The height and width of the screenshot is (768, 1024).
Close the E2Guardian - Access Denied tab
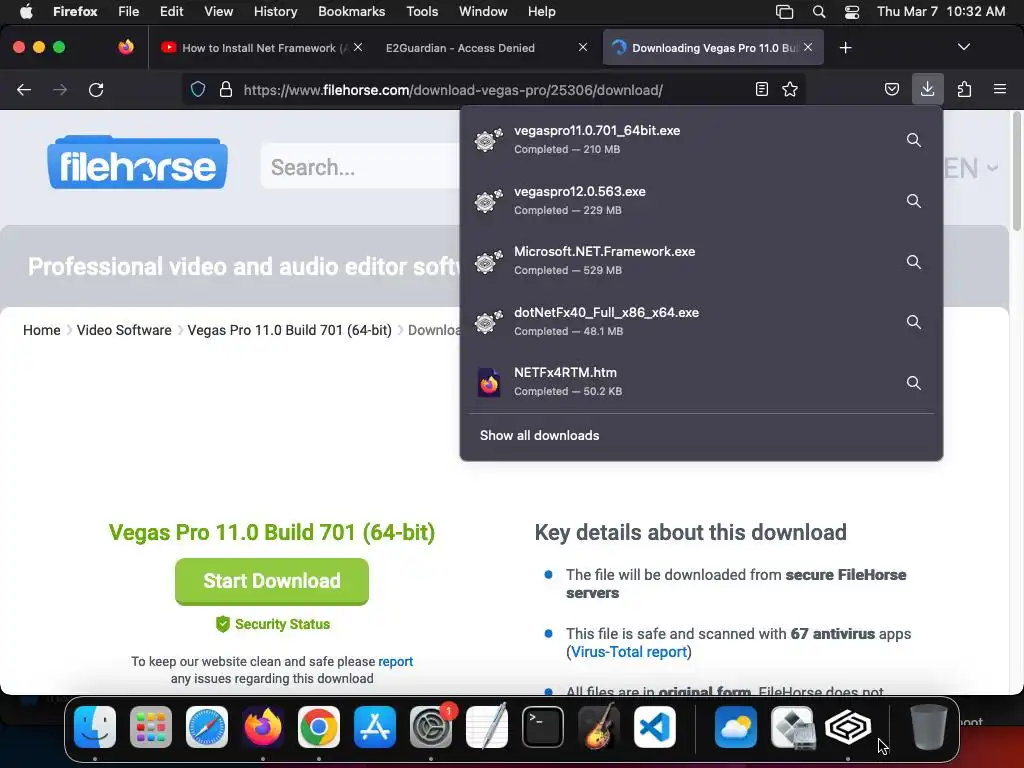click(583, 47)
